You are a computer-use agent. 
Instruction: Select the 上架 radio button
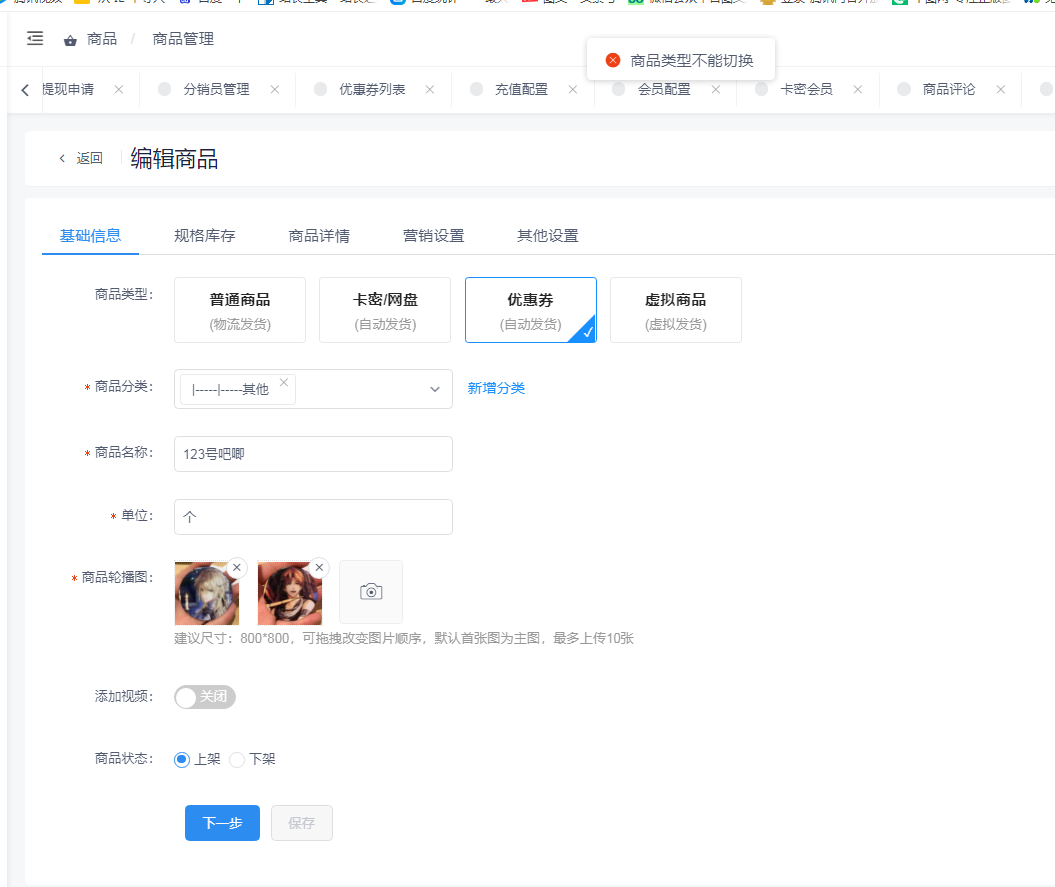pos(182,760)
